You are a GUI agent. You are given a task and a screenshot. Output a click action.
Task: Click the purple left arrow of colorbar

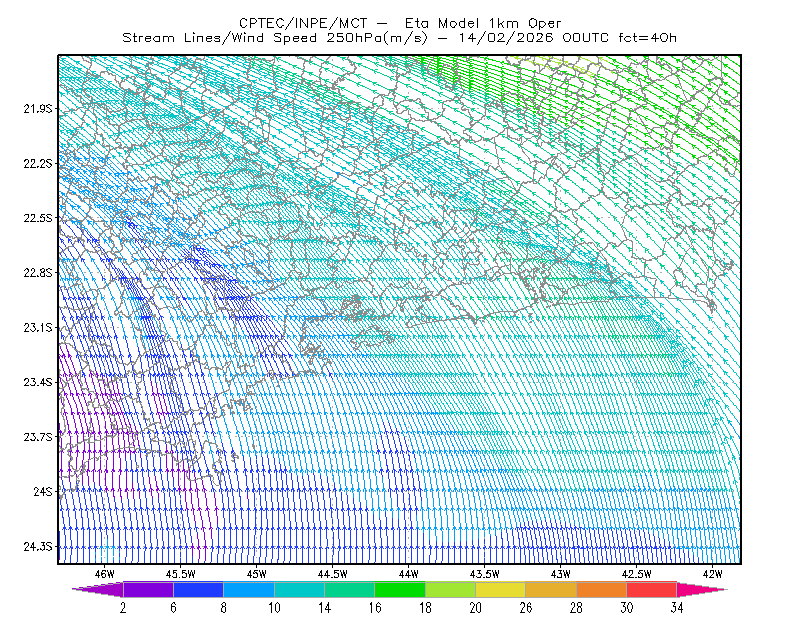click(98, 589)
